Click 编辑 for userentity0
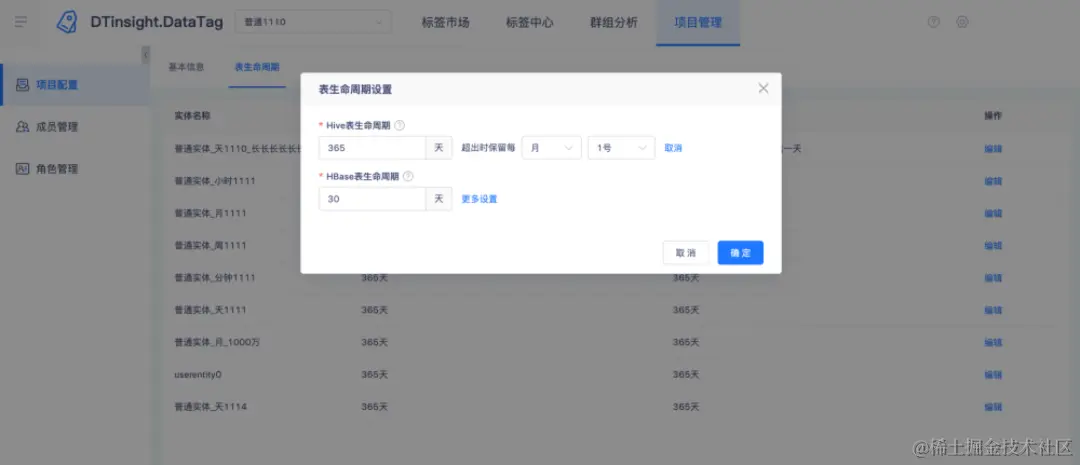Viewport: 1080px width, 465px height. coord(993,375)
